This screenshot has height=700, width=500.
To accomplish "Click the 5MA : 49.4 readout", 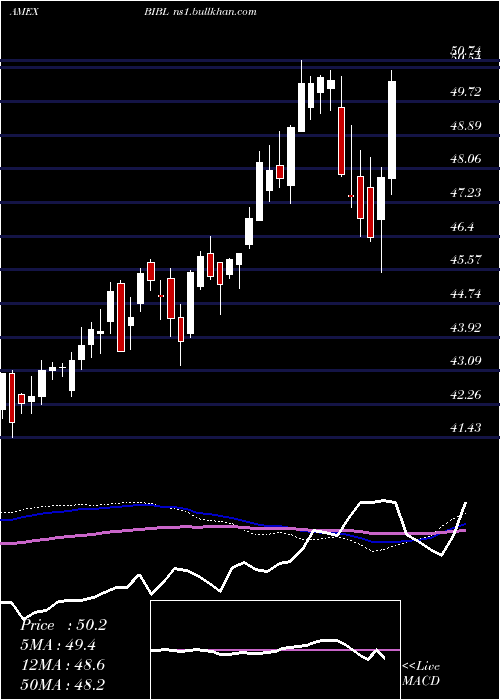I will 58,645.
